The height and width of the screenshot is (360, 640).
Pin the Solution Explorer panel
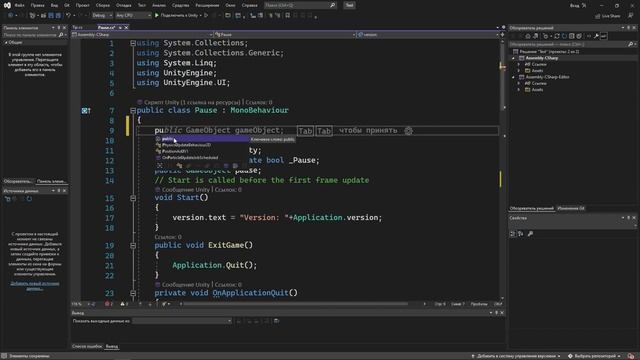pyautogui.click(x=629, y=28)
